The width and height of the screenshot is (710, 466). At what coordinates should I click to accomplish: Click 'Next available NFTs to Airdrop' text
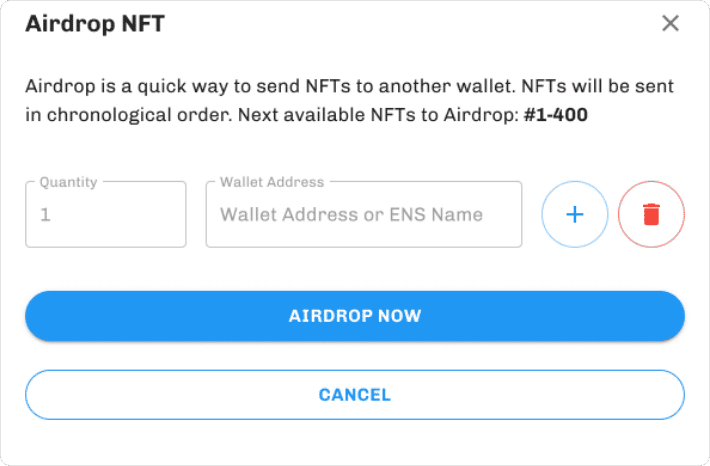coord(376,115)
